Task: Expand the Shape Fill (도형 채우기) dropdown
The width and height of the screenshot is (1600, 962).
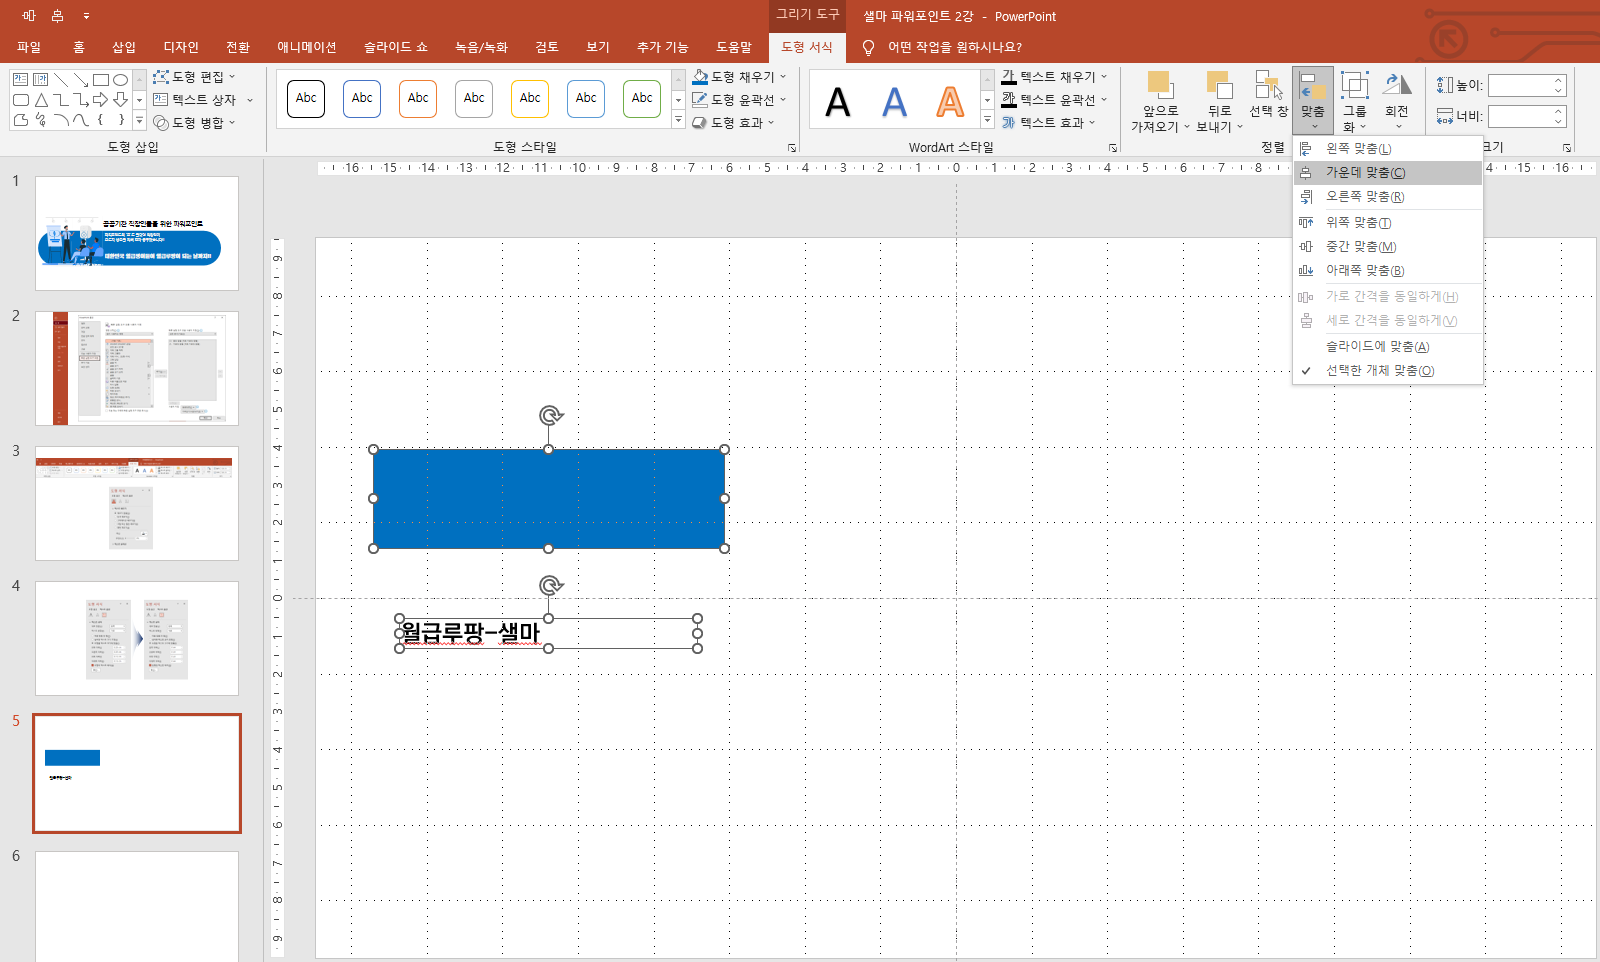Action: tap(783, 77)
